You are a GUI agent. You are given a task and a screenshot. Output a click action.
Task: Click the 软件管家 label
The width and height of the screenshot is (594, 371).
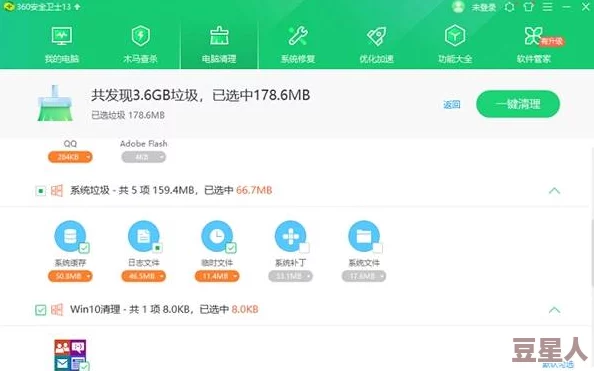coord(533,59)
